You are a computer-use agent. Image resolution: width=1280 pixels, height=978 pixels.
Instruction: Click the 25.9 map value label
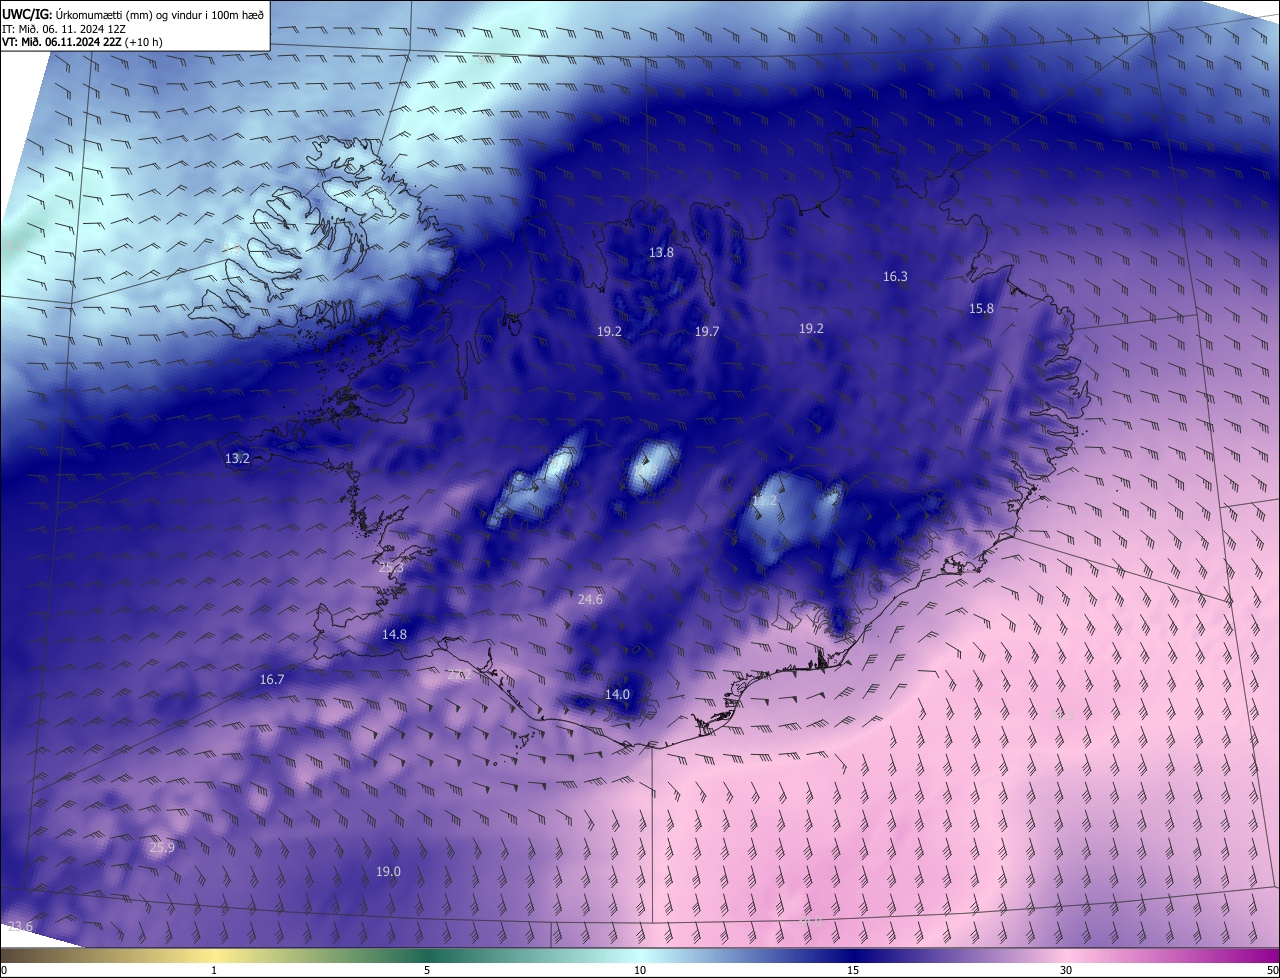pyautogui.click(x=162, y=848)
